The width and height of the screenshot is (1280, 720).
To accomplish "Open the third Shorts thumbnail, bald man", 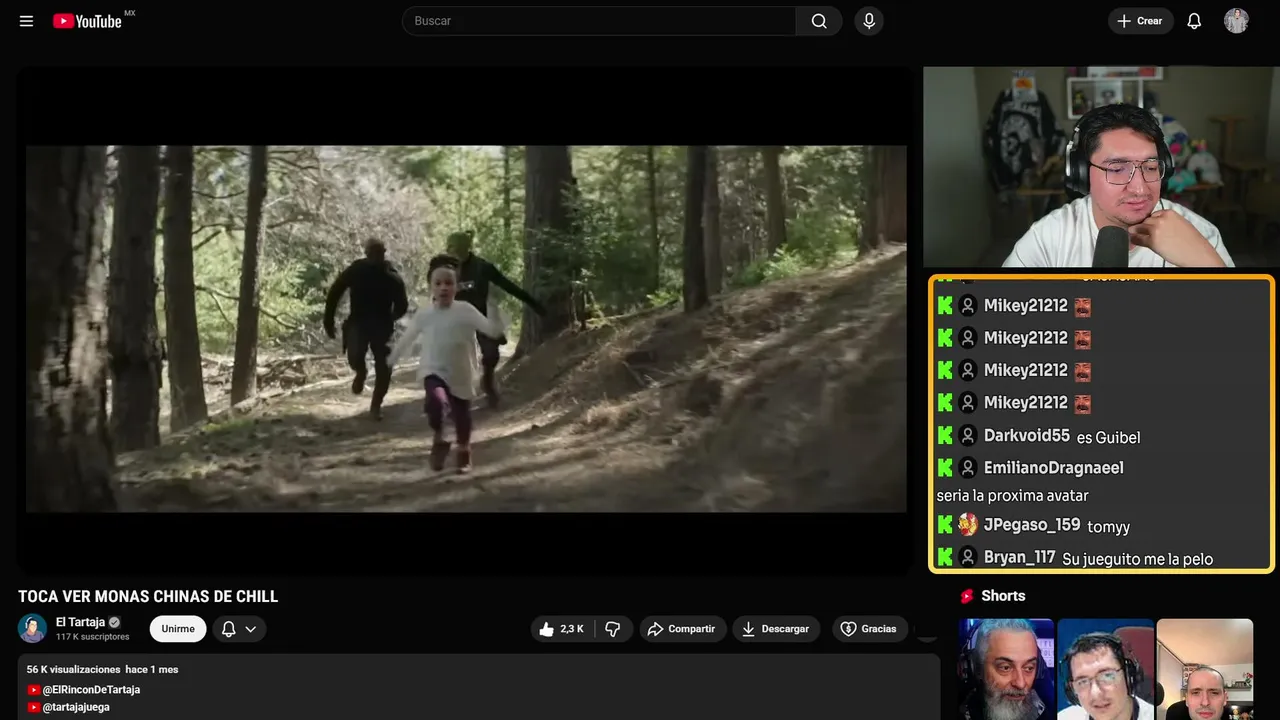I will (1205, 669).
